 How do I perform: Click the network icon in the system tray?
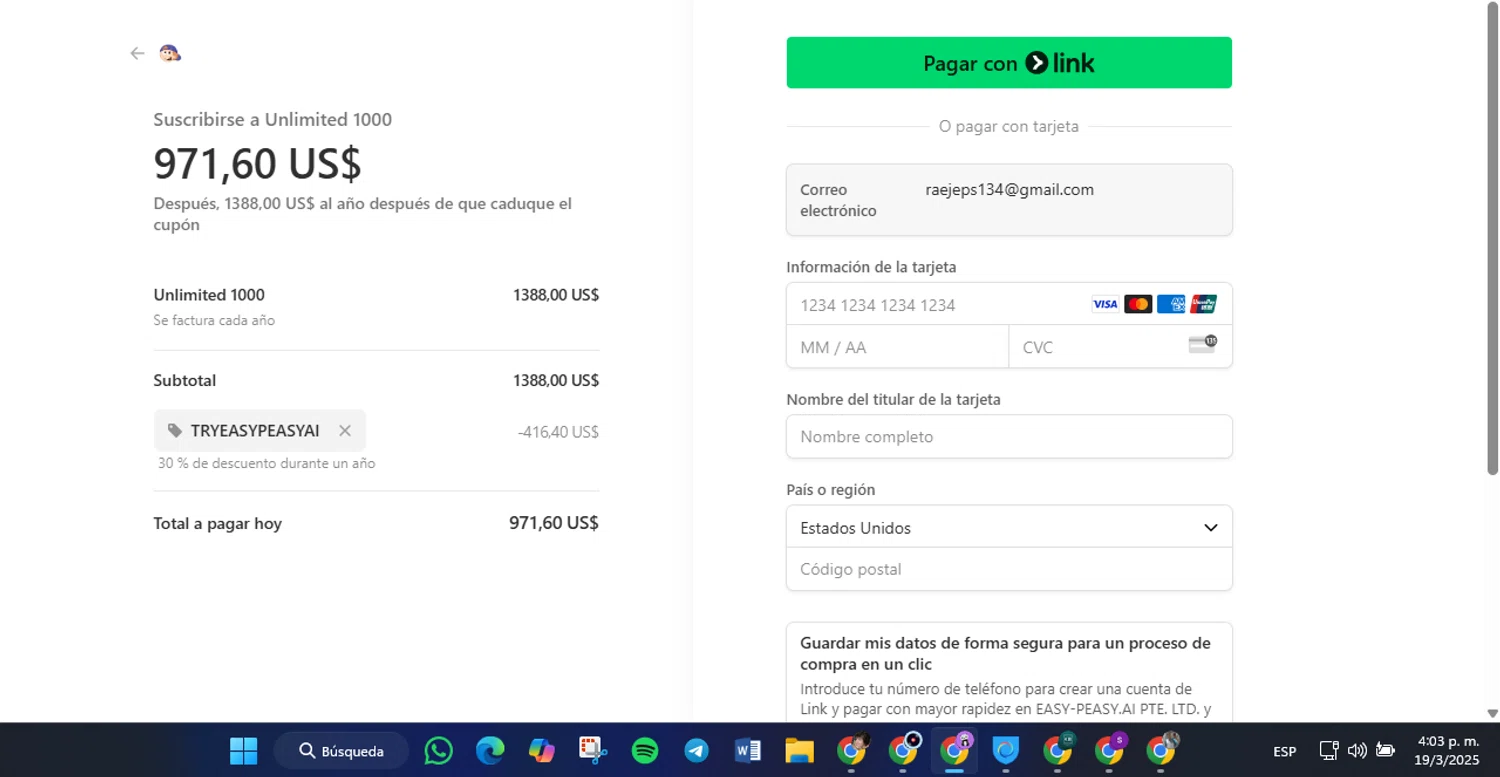tap(1328, 750)
